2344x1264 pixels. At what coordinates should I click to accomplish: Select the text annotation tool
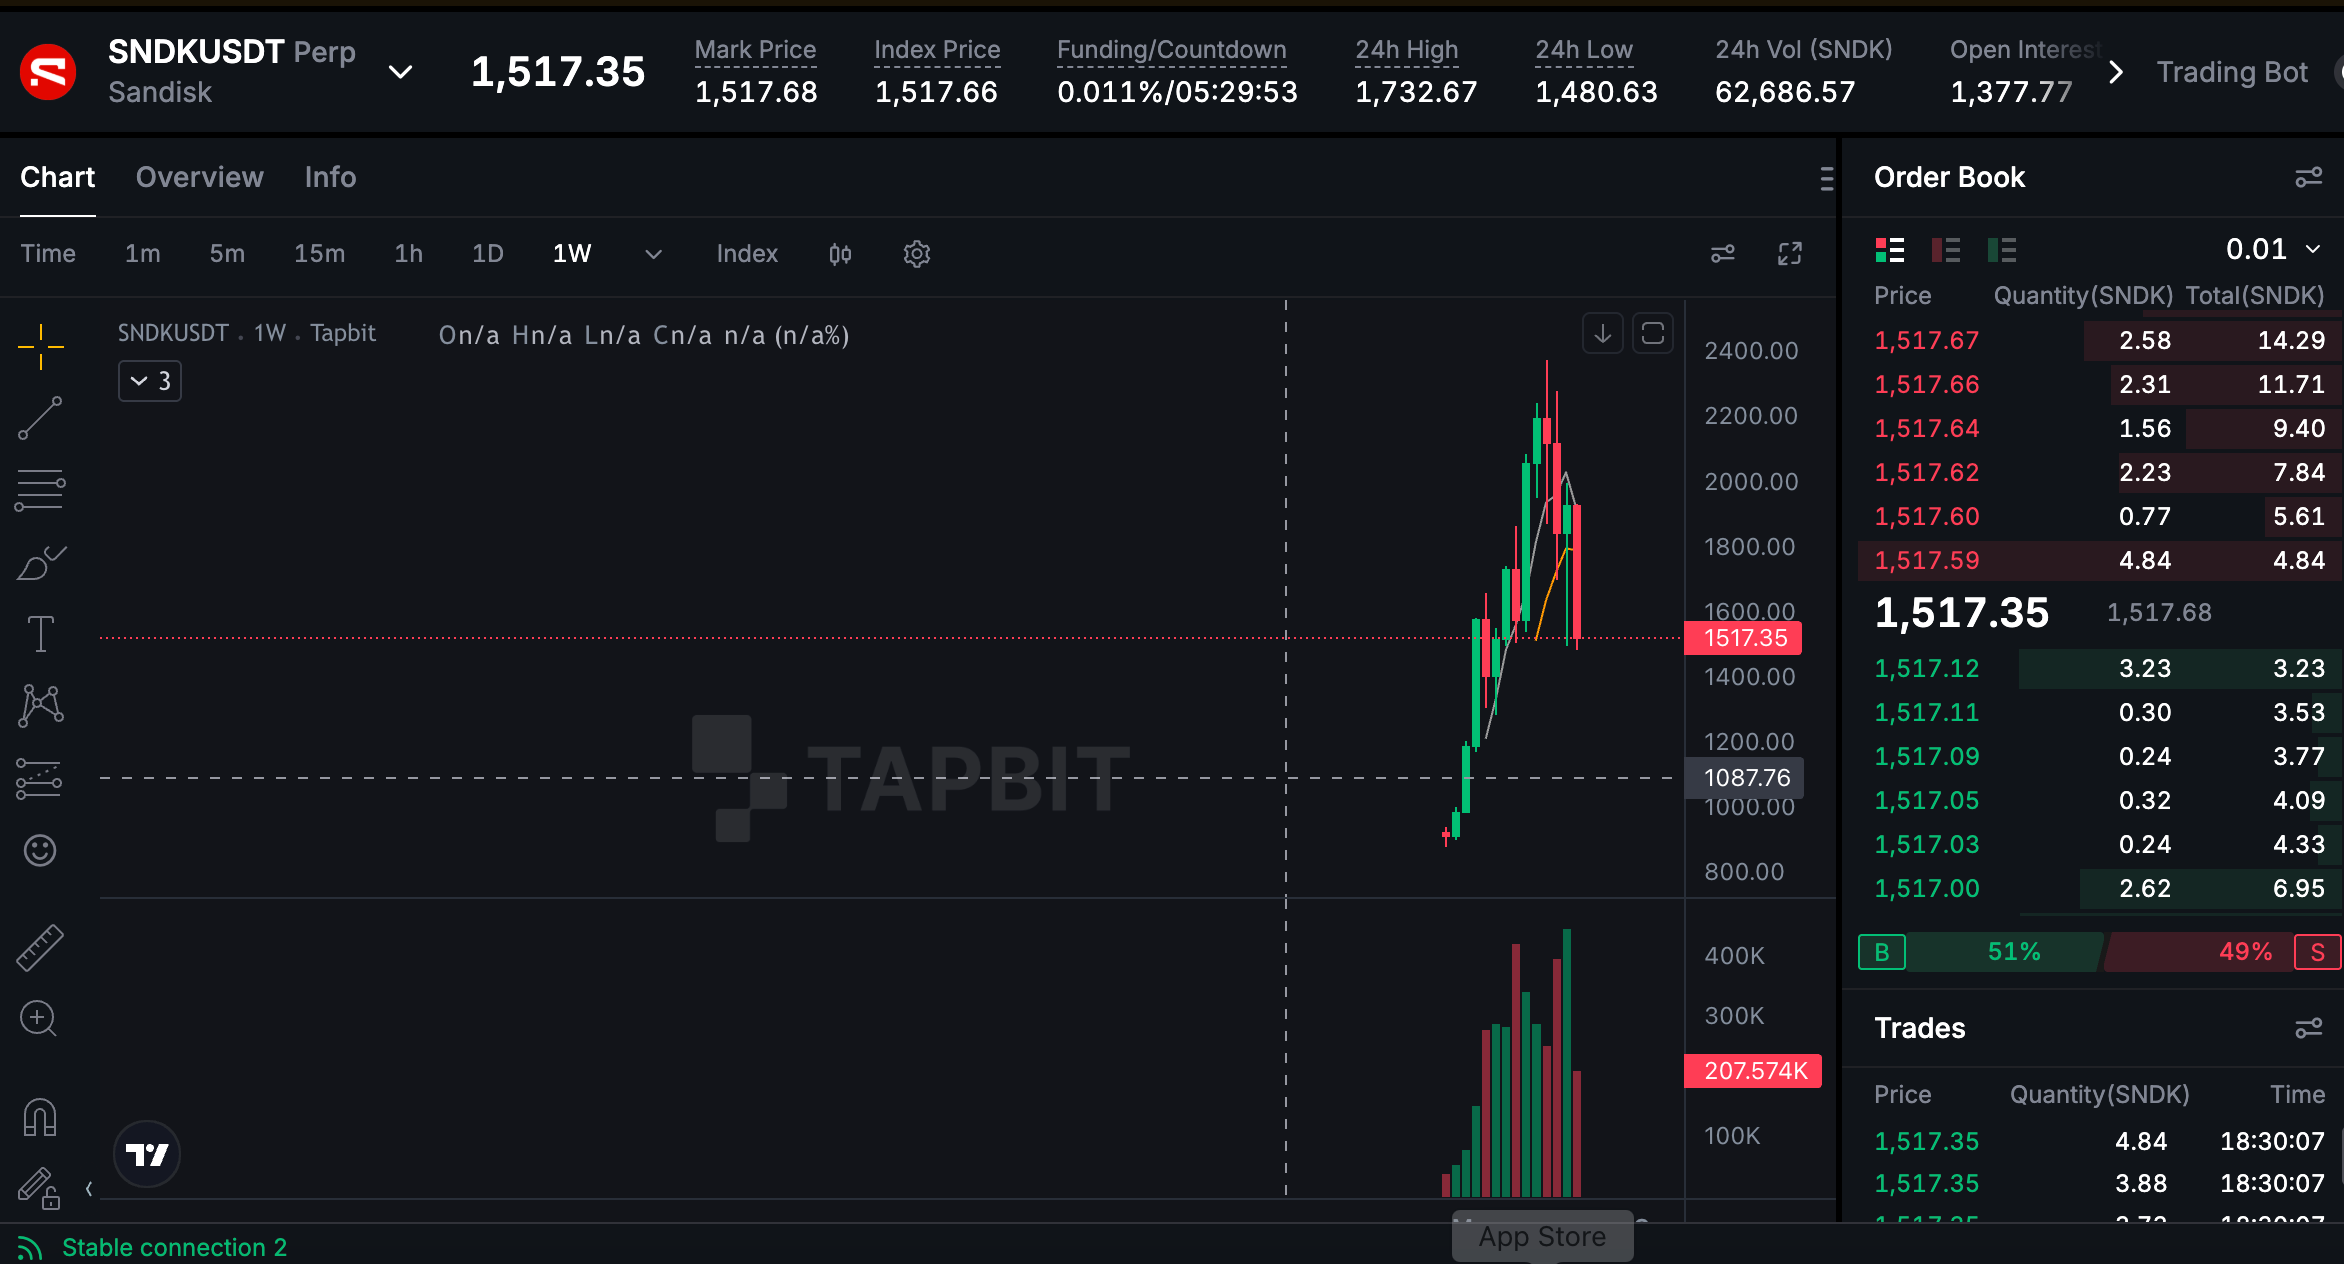point(40,634)
